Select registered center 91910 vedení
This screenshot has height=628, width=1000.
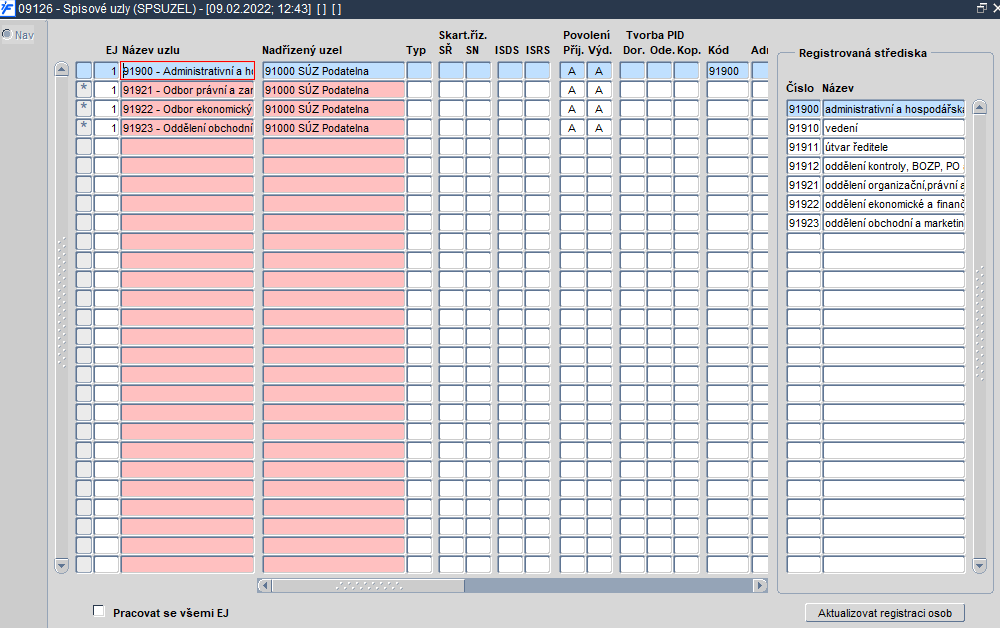coord(893,128)
